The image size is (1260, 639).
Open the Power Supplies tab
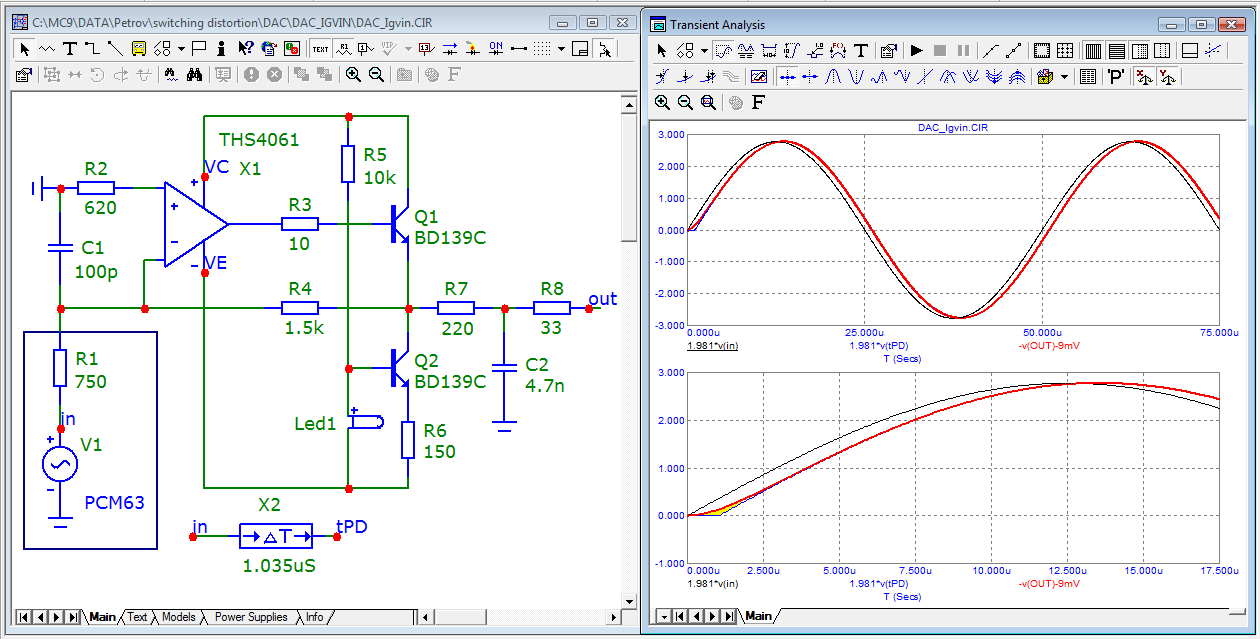click(251, 617)
